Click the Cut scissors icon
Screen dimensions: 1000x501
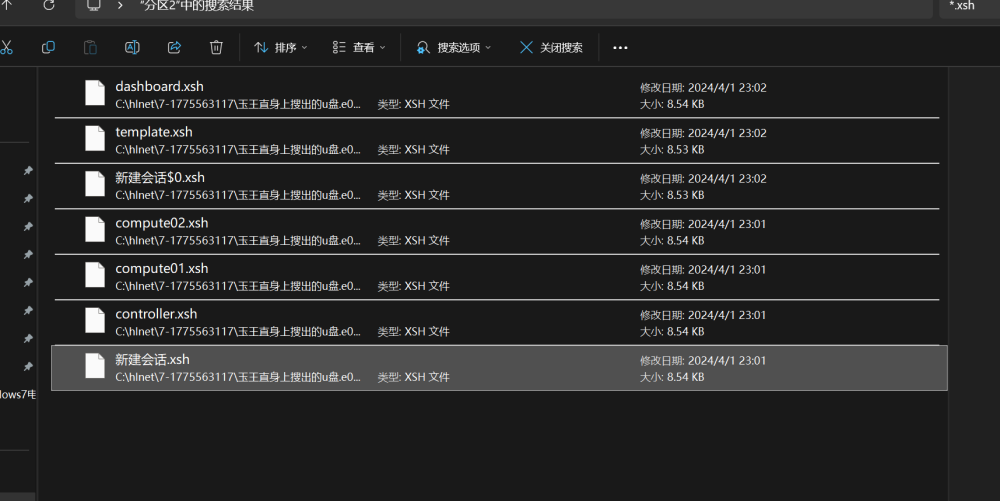7,47
